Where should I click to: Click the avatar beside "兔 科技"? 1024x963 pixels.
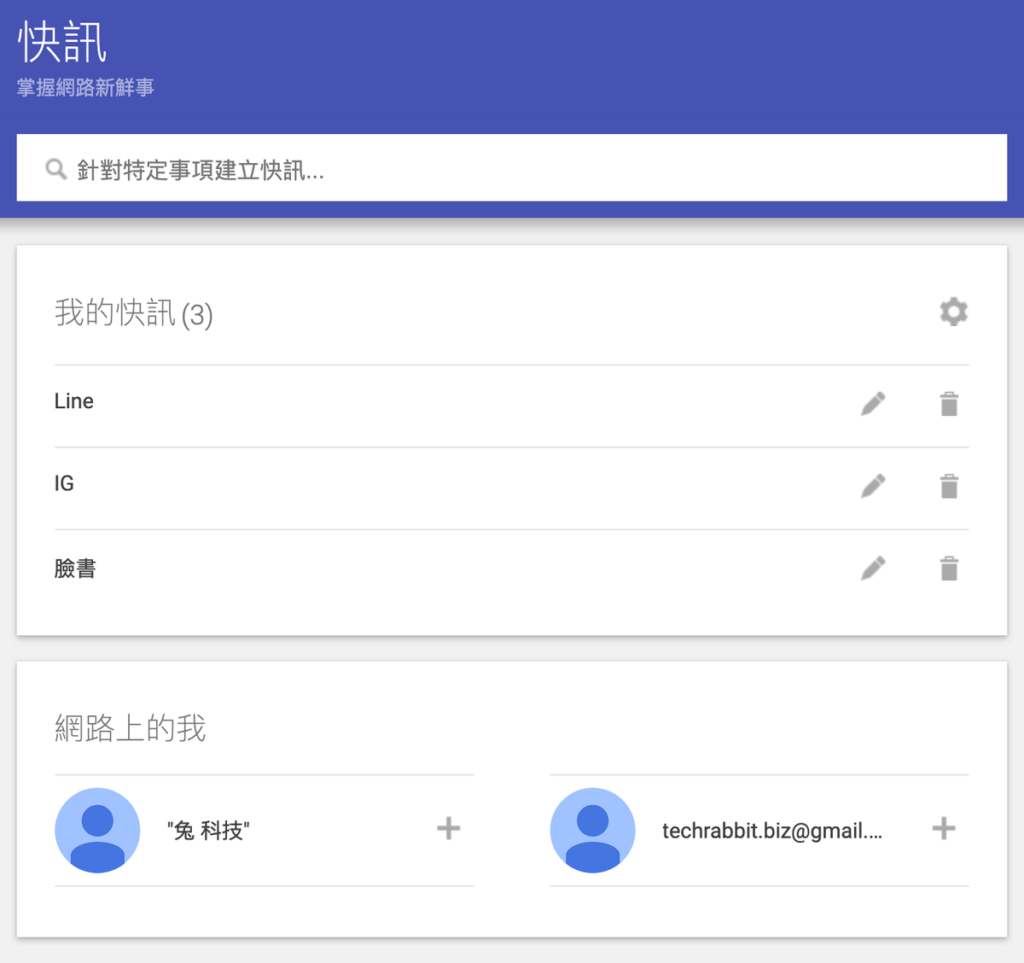click(97, 830)
